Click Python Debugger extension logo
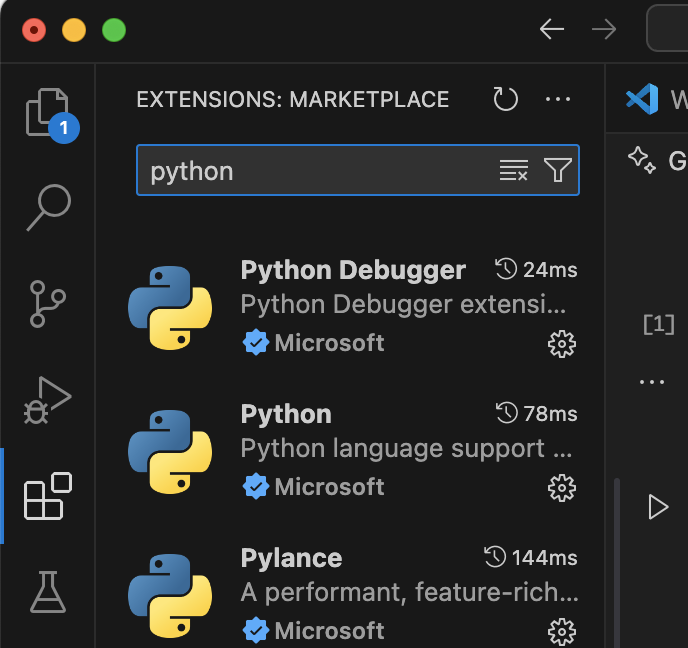The width and height of the screenshot is (688, 648). (x=170, y=308)
